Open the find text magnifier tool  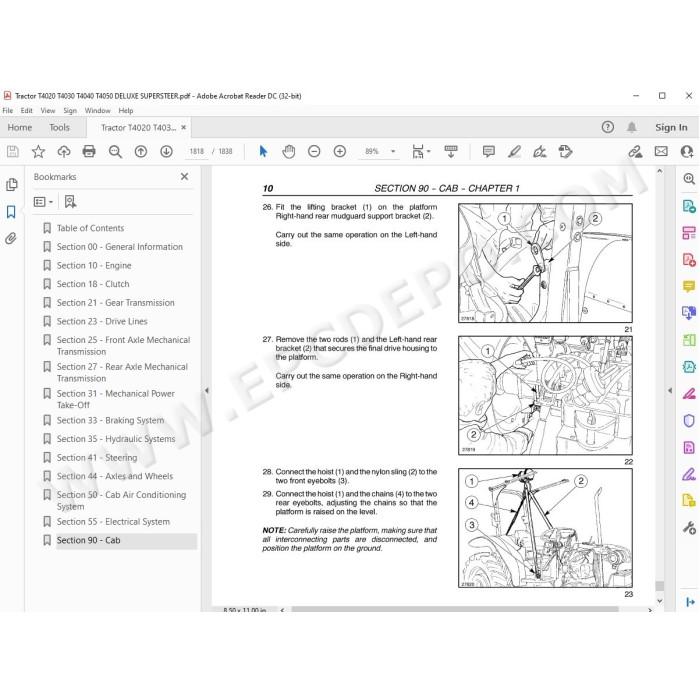tap(115, 152)
